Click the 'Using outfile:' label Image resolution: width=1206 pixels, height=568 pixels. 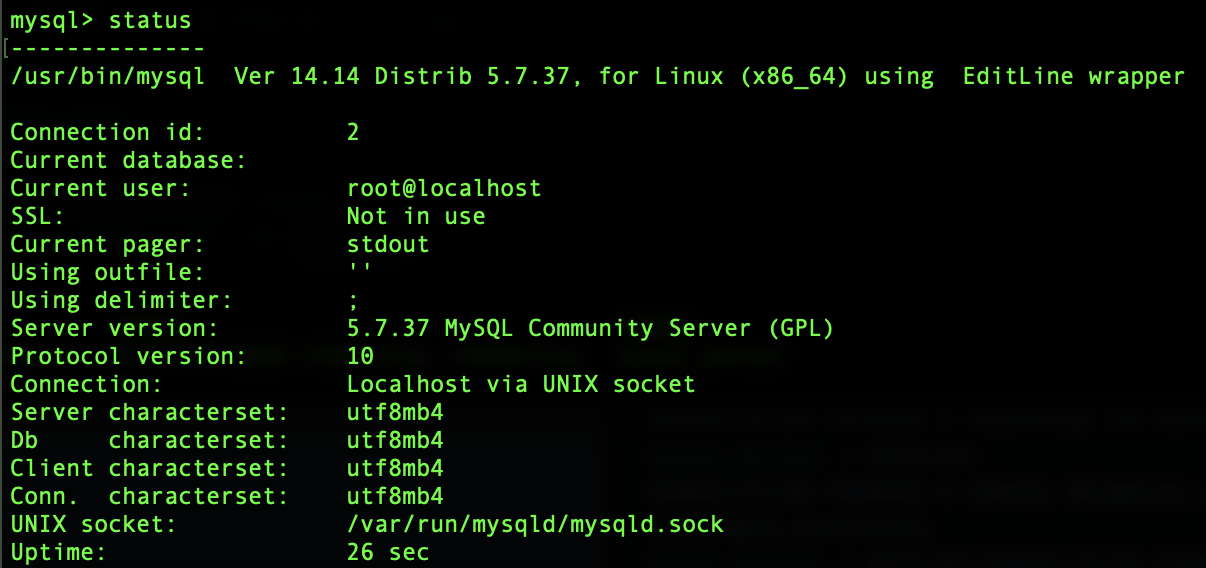coord(107,272)
